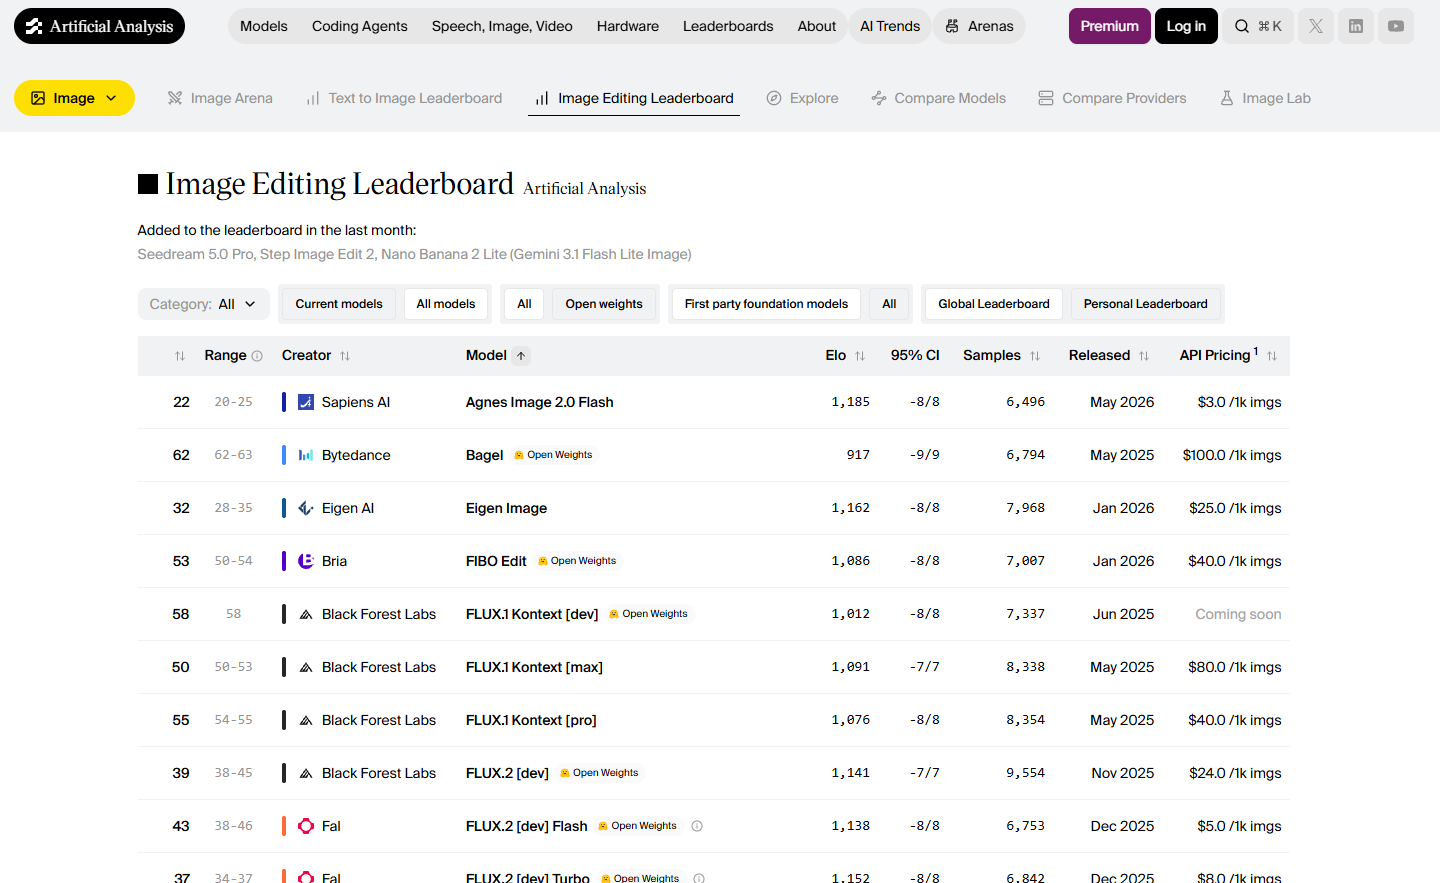
Task: Open the YouTube icon in header
Action: (1396, 26)
